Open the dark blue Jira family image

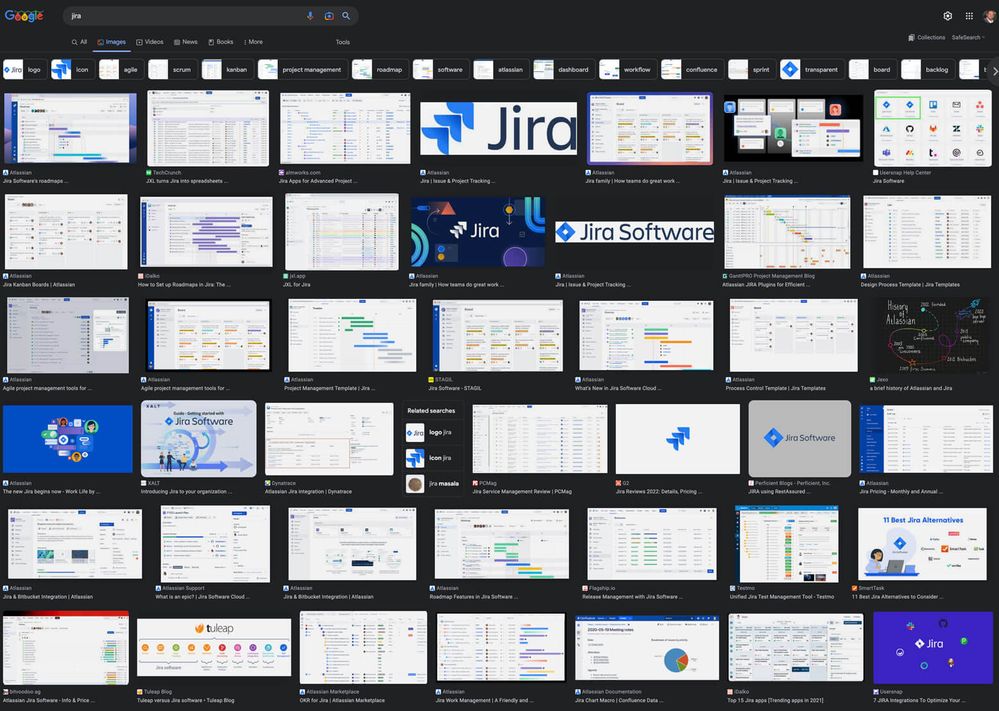click(x=478, y=232)
